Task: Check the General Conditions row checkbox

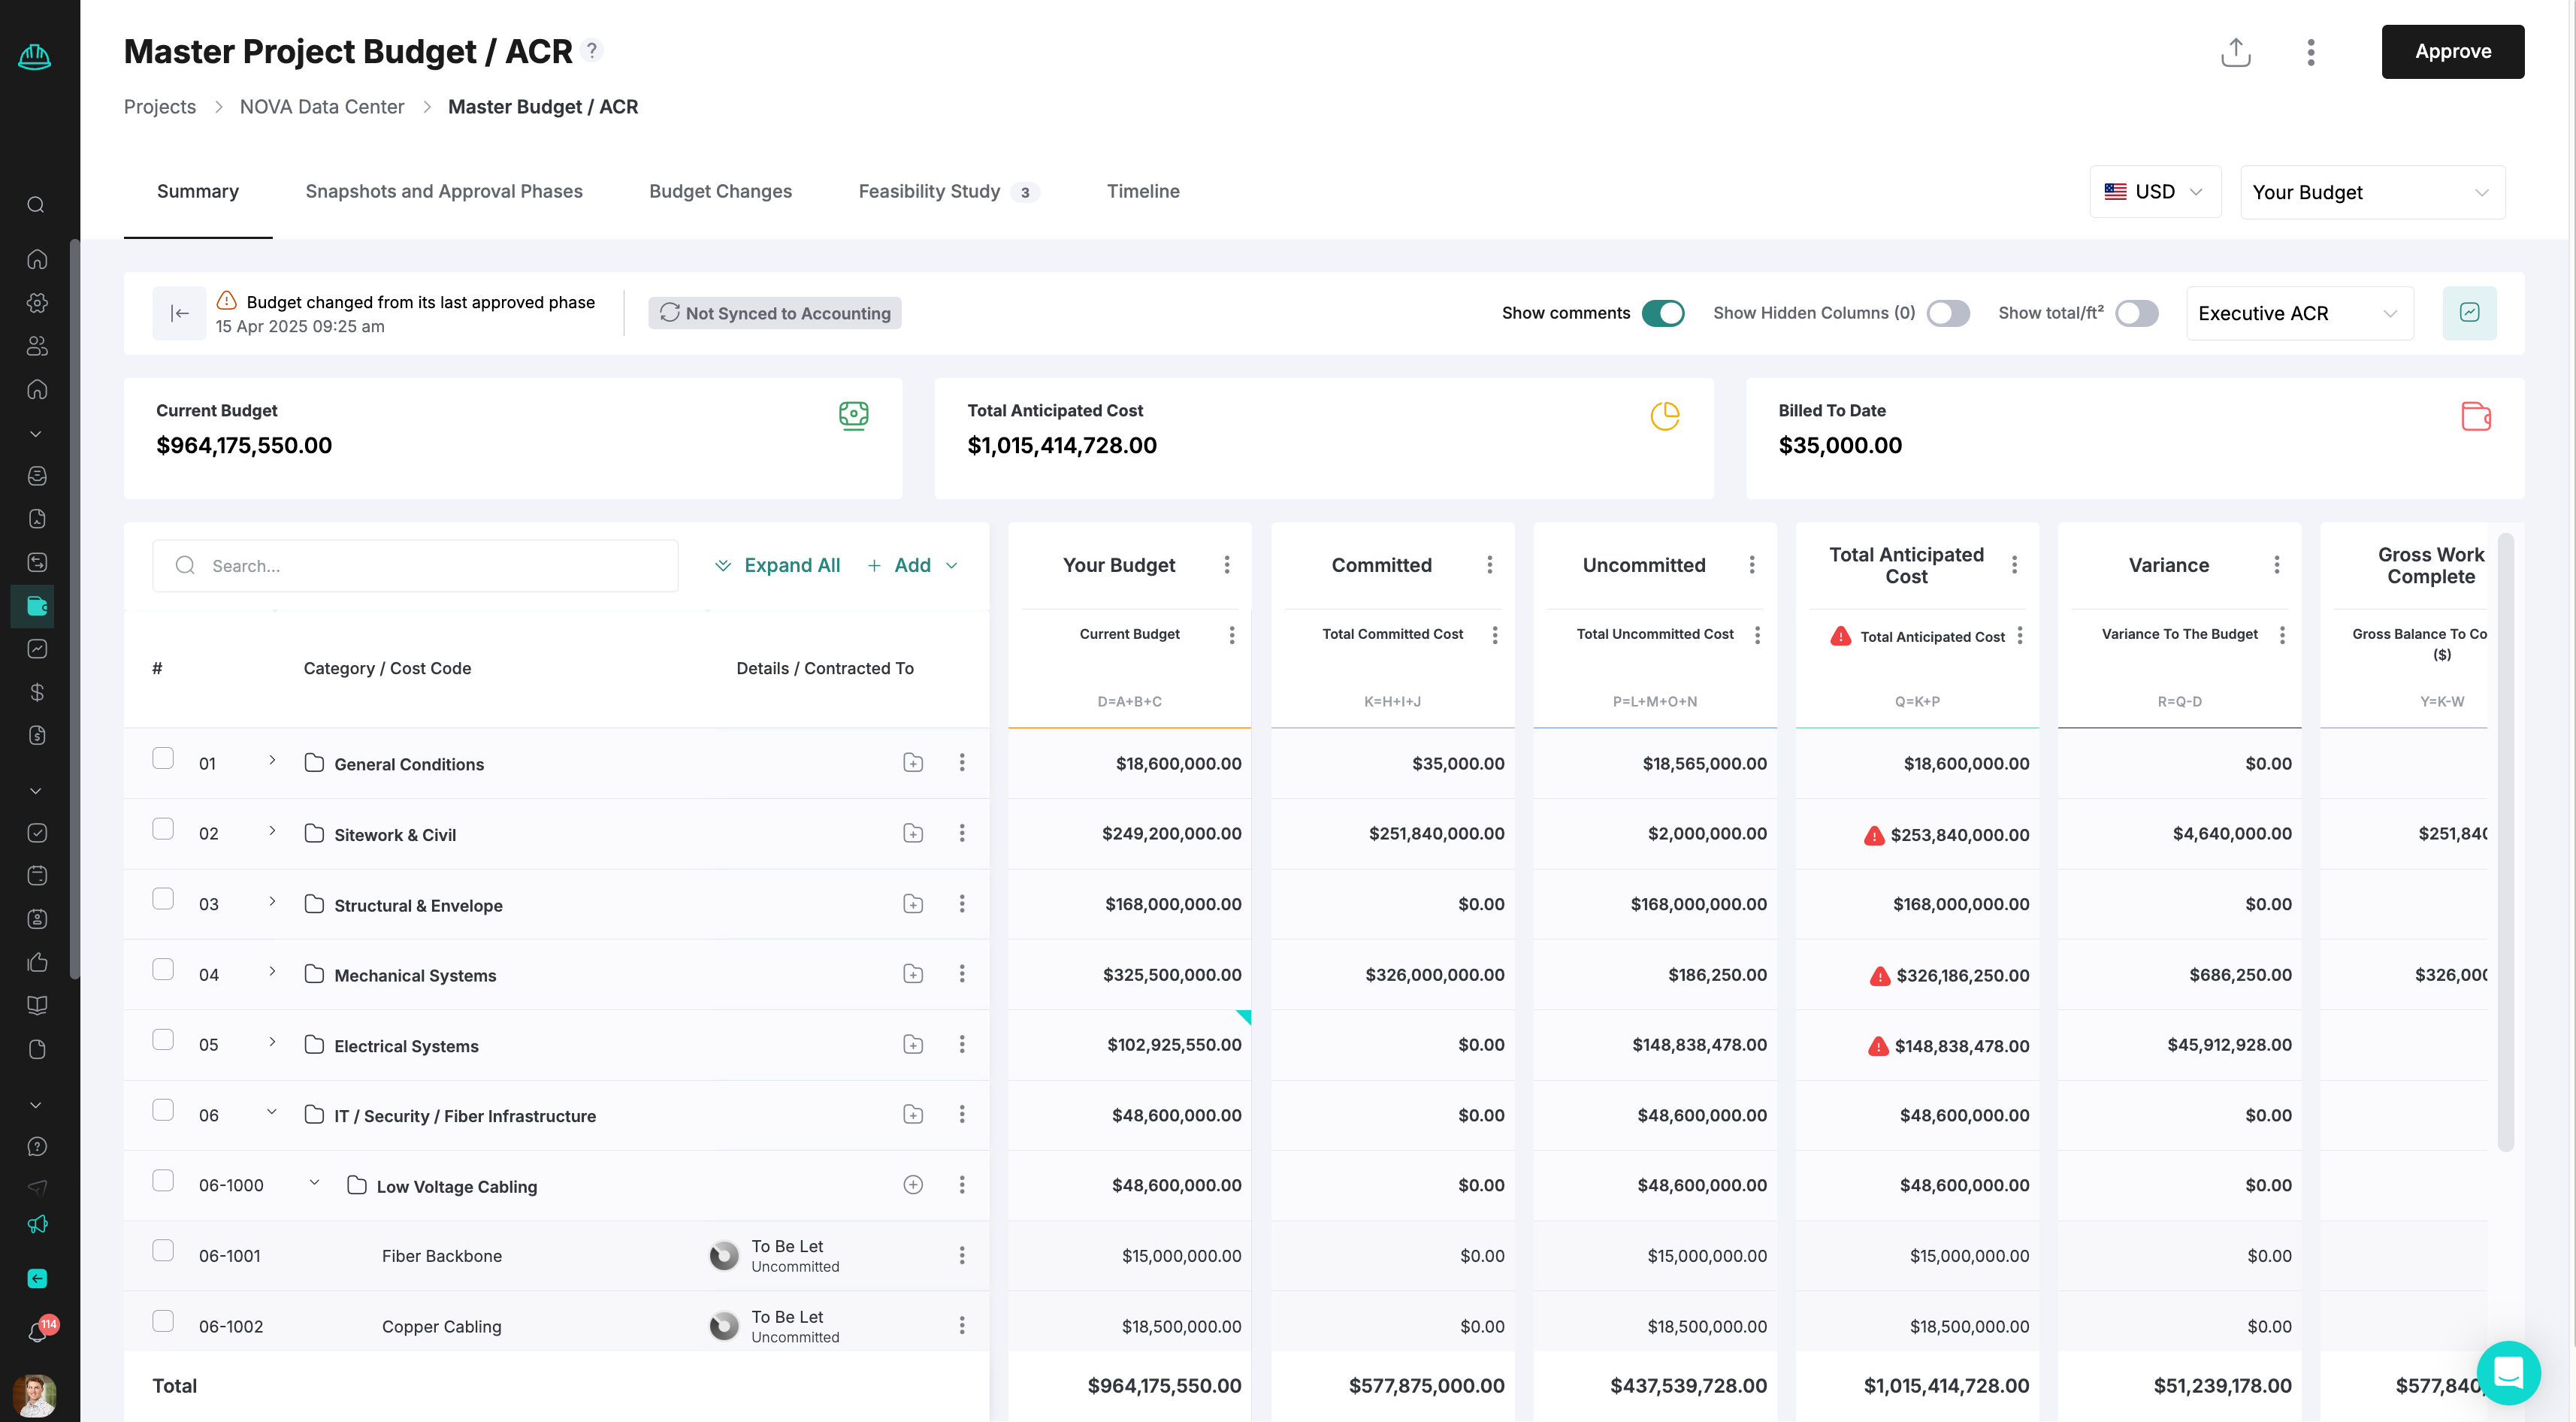Action: click(x=163, y=758)
